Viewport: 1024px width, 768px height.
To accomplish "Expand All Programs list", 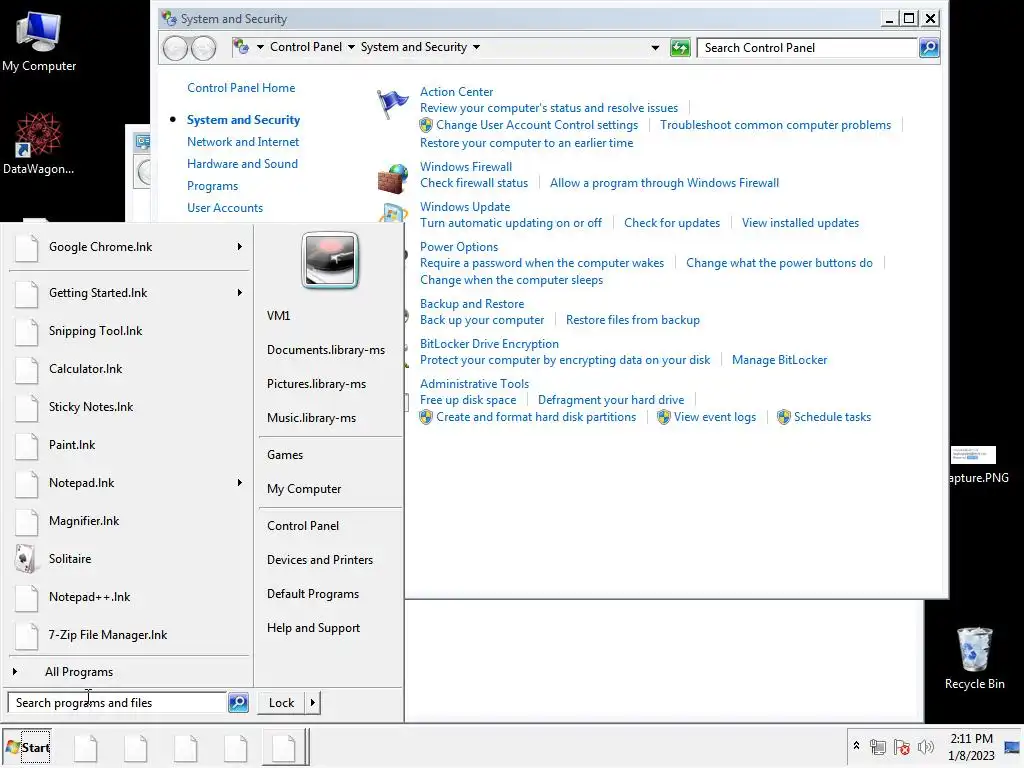I will [x=78, y=671].
